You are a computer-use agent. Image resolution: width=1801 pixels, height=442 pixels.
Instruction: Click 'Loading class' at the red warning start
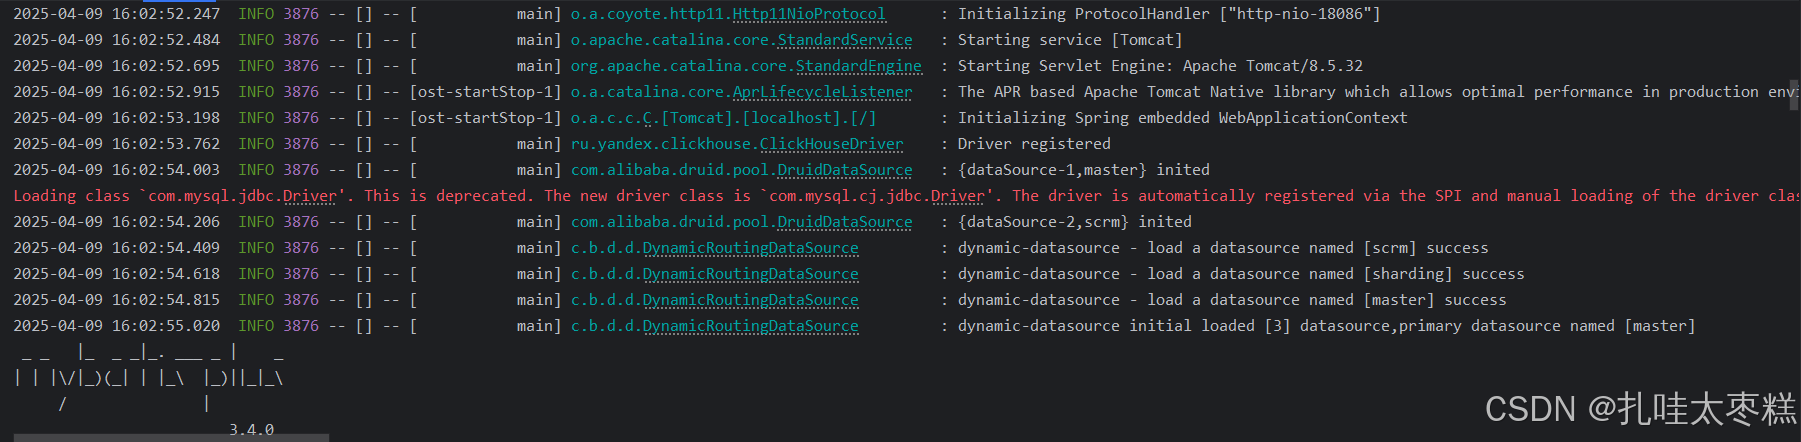tap(71, 196)
